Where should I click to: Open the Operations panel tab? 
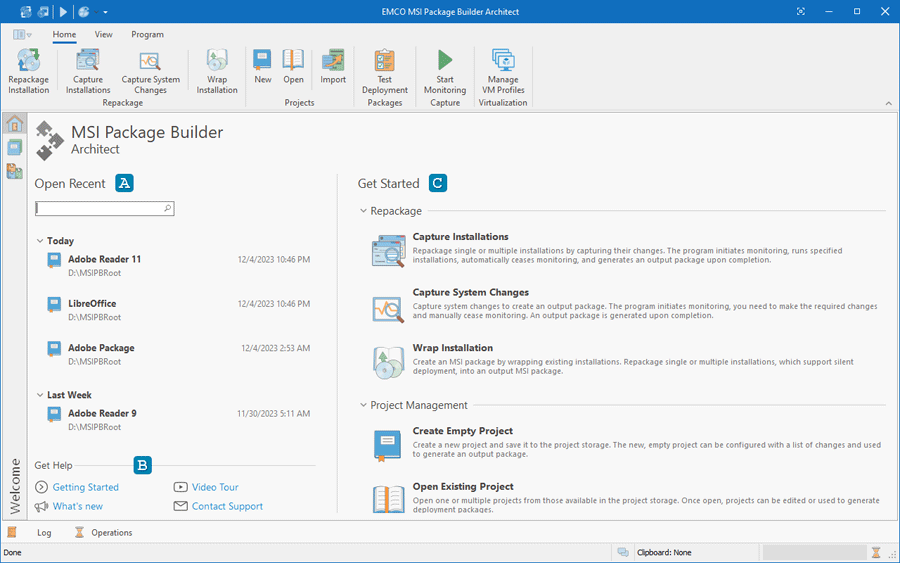click(x=111, y=533)
